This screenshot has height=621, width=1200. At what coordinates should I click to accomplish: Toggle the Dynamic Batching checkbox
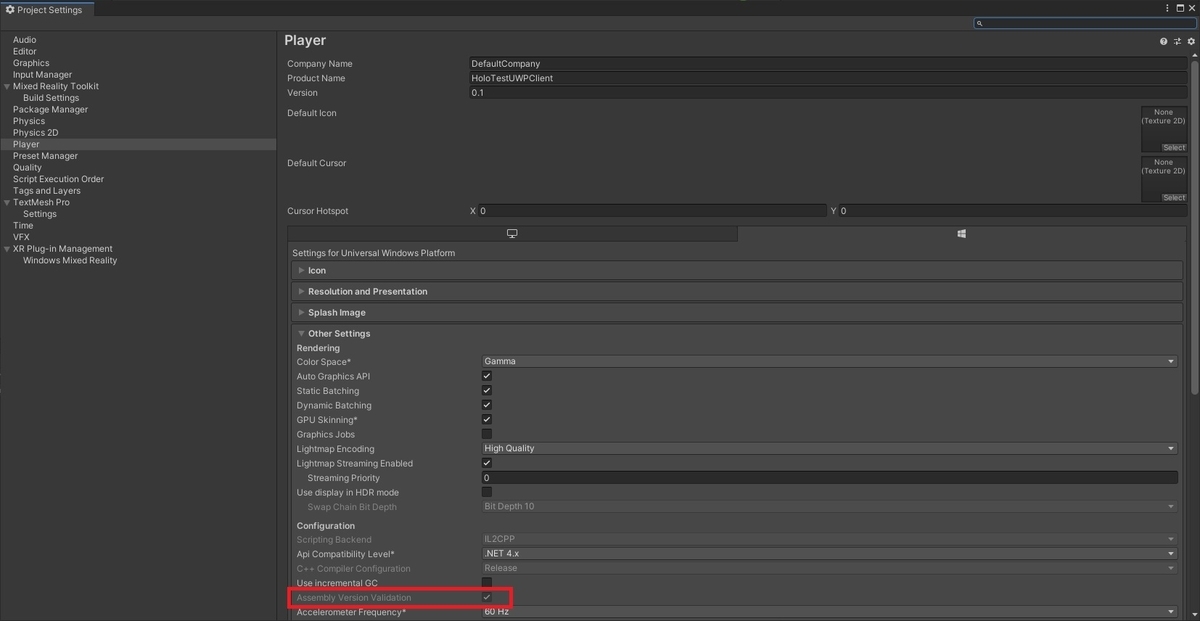[487, 405]
